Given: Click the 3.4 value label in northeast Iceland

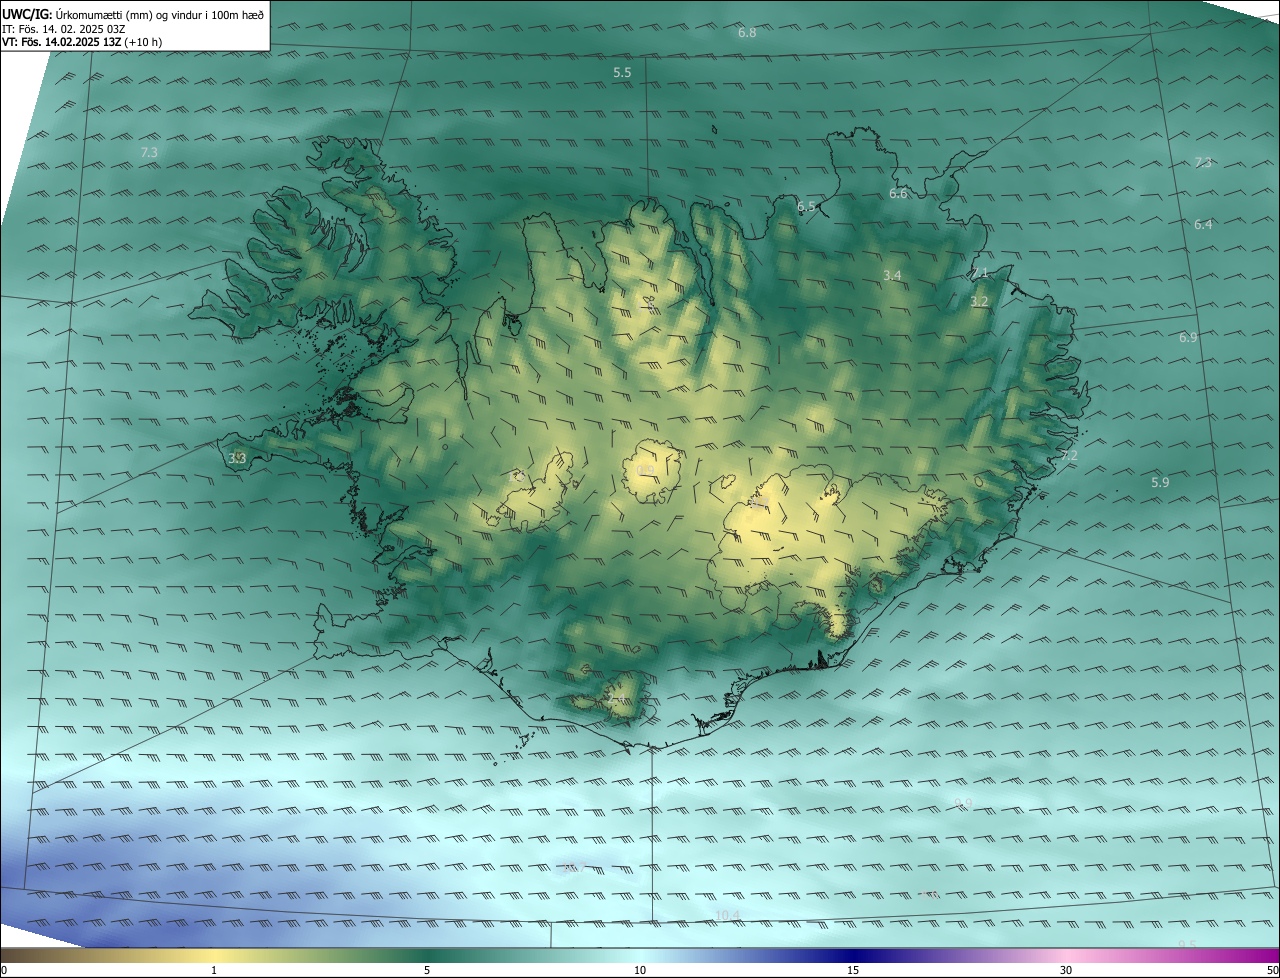Looking at the screenshot, I should pos(892,275).
